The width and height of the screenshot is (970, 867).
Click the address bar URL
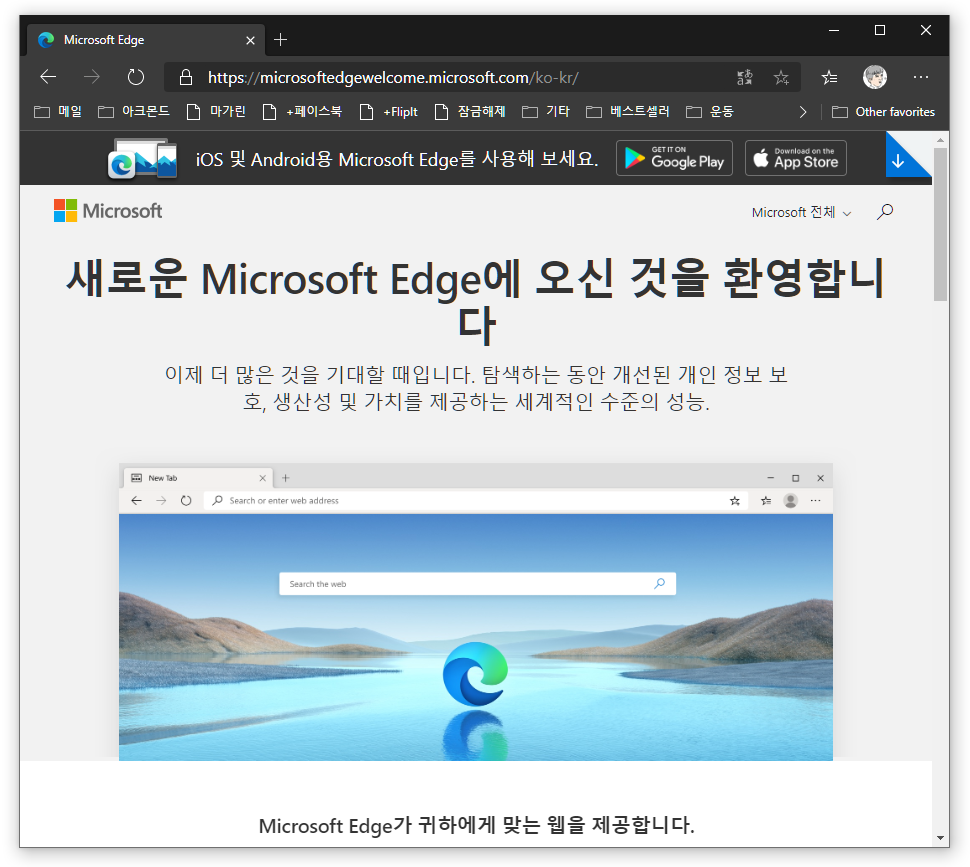393,77
